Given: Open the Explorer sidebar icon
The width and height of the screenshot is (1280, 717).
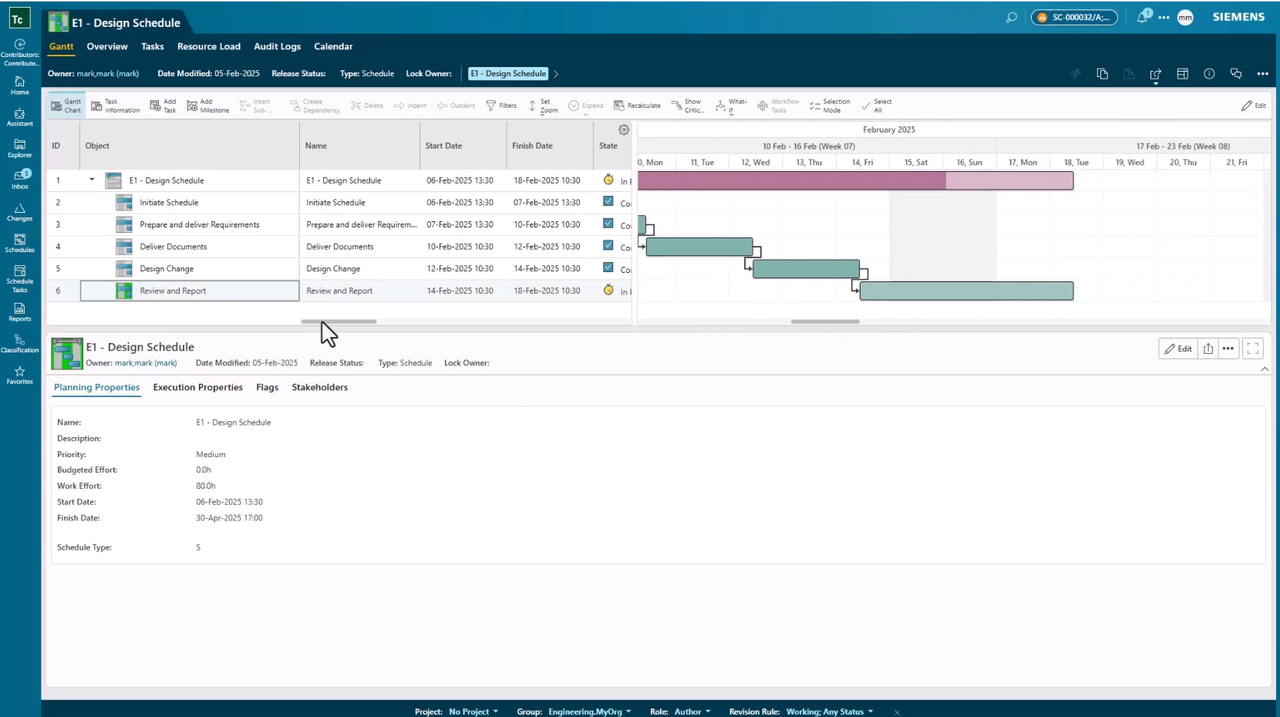Looking at the screenshot, I should click(19, 149).
